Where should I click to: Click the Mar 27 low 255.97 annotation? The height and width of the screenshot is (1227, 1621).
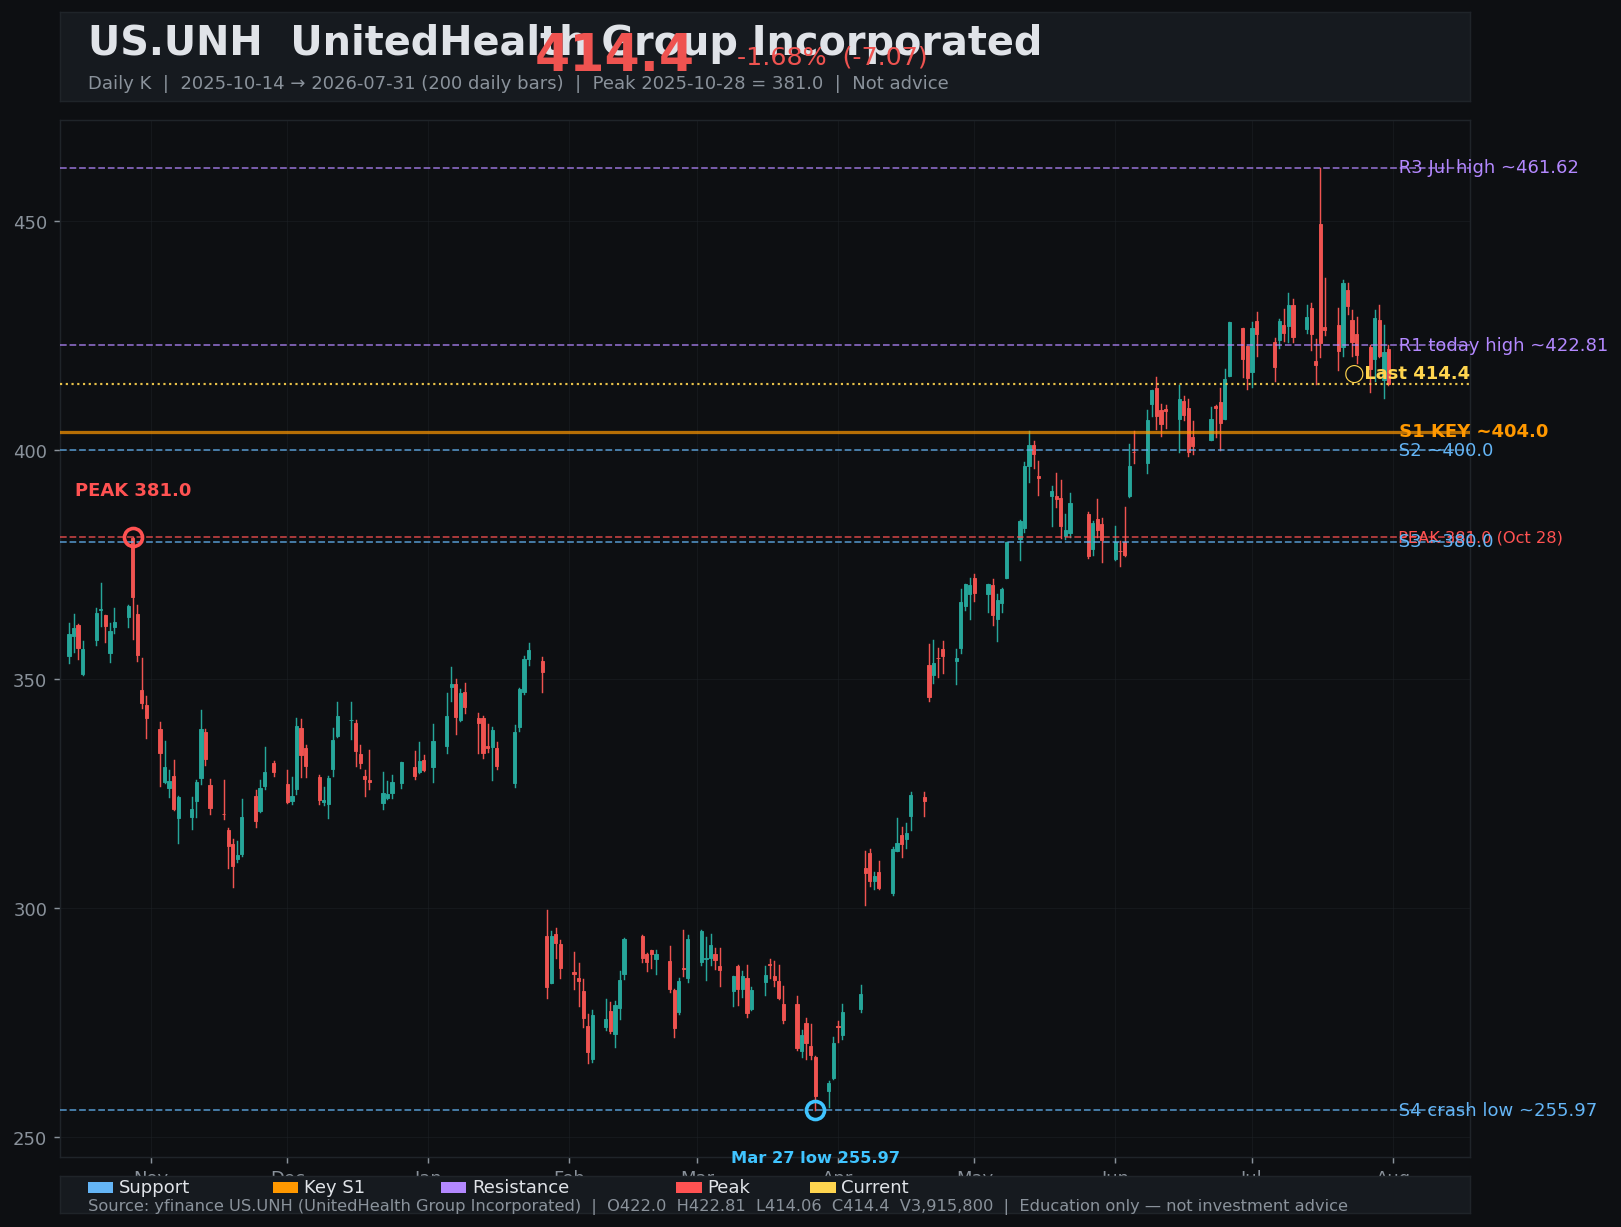(x=815, y=1158)
